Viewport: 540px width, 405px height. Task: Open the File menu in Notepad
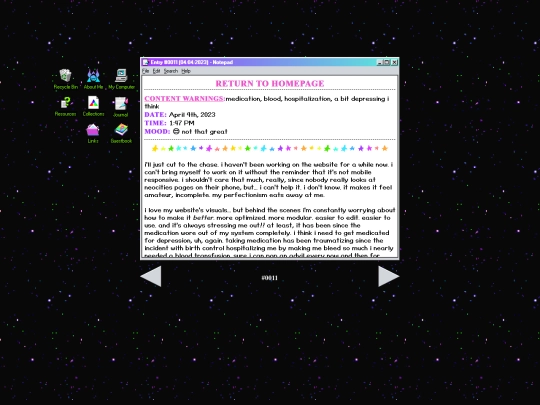146,71
